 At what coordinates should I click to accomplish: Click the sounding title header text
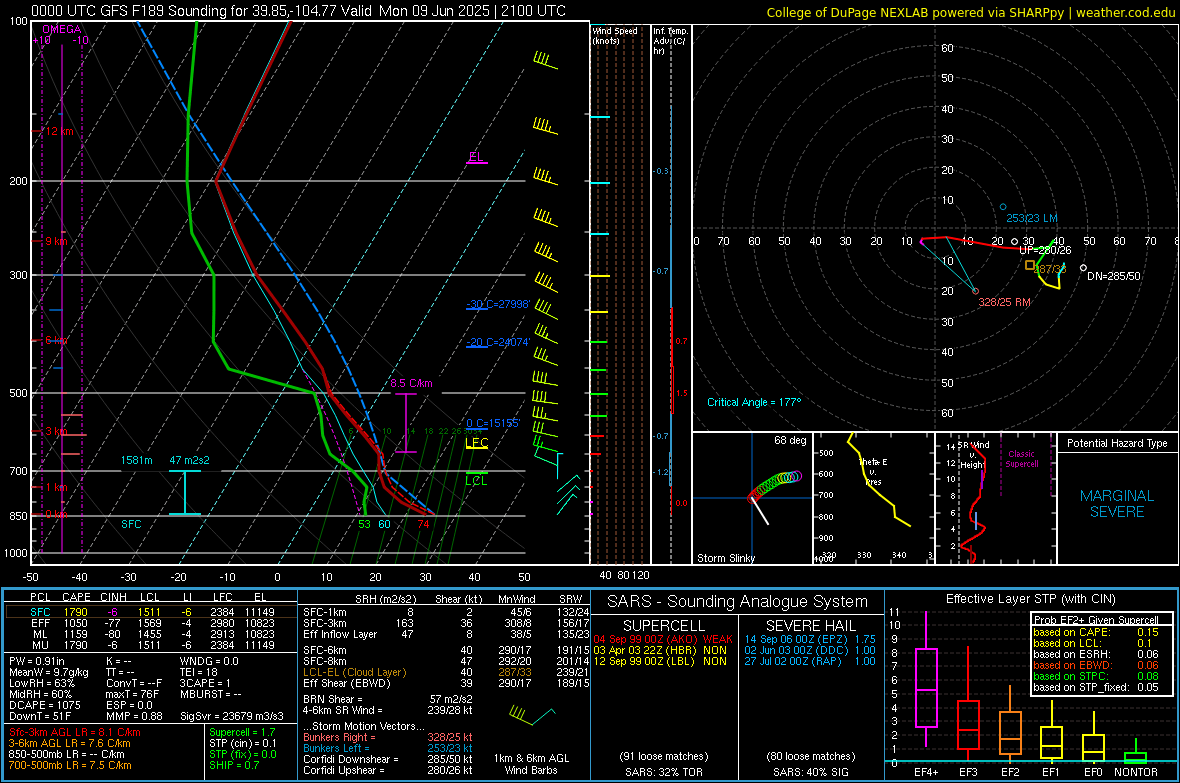click(299, 11)
